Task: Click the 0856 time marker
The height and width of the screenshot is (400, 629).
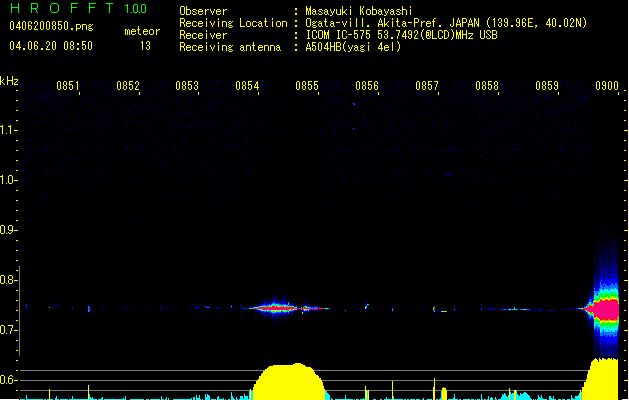Action: click(367, 86)
